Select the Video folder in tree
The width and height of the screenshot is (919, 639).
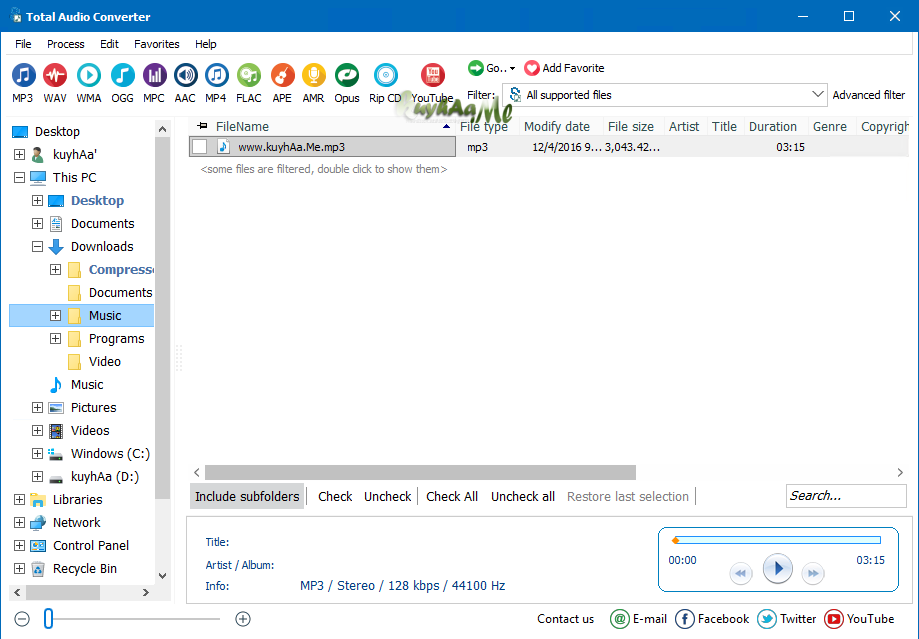coord(104,362)
